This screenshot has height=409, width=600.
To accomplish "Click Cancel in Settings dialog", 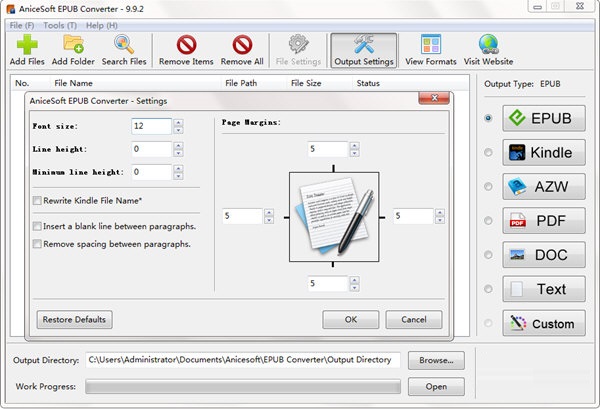I will pos(414,319).
